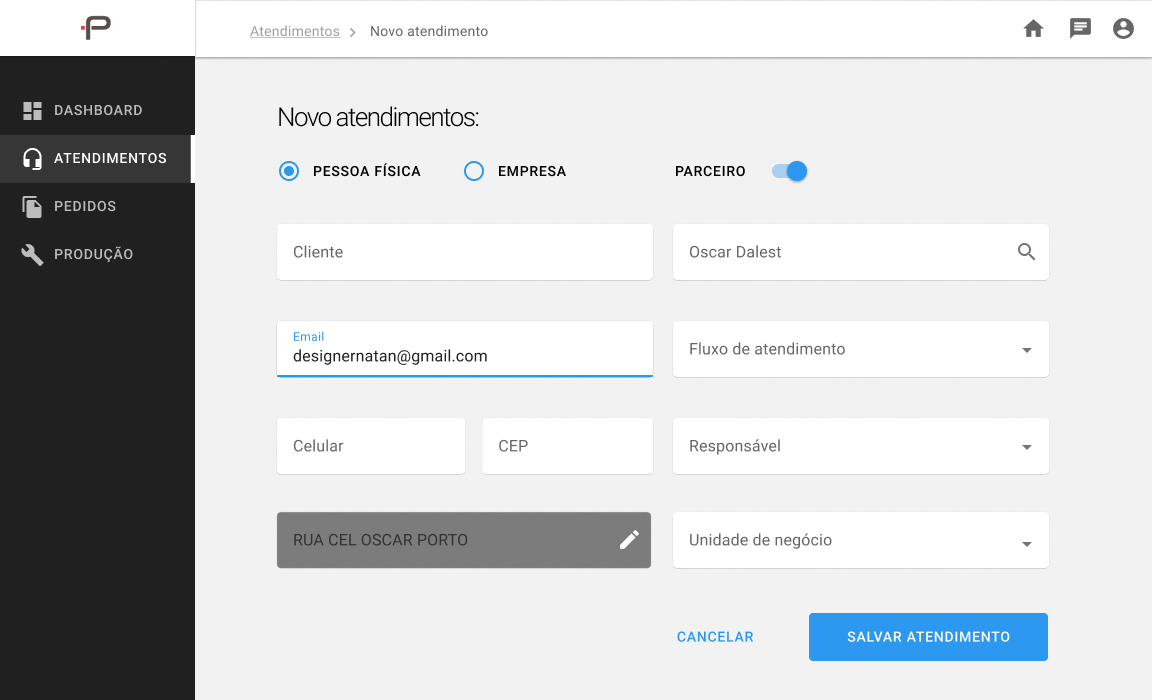Go to home via house icon
This screenshot has width=1152, height=700.
(x=1033, y=29)
